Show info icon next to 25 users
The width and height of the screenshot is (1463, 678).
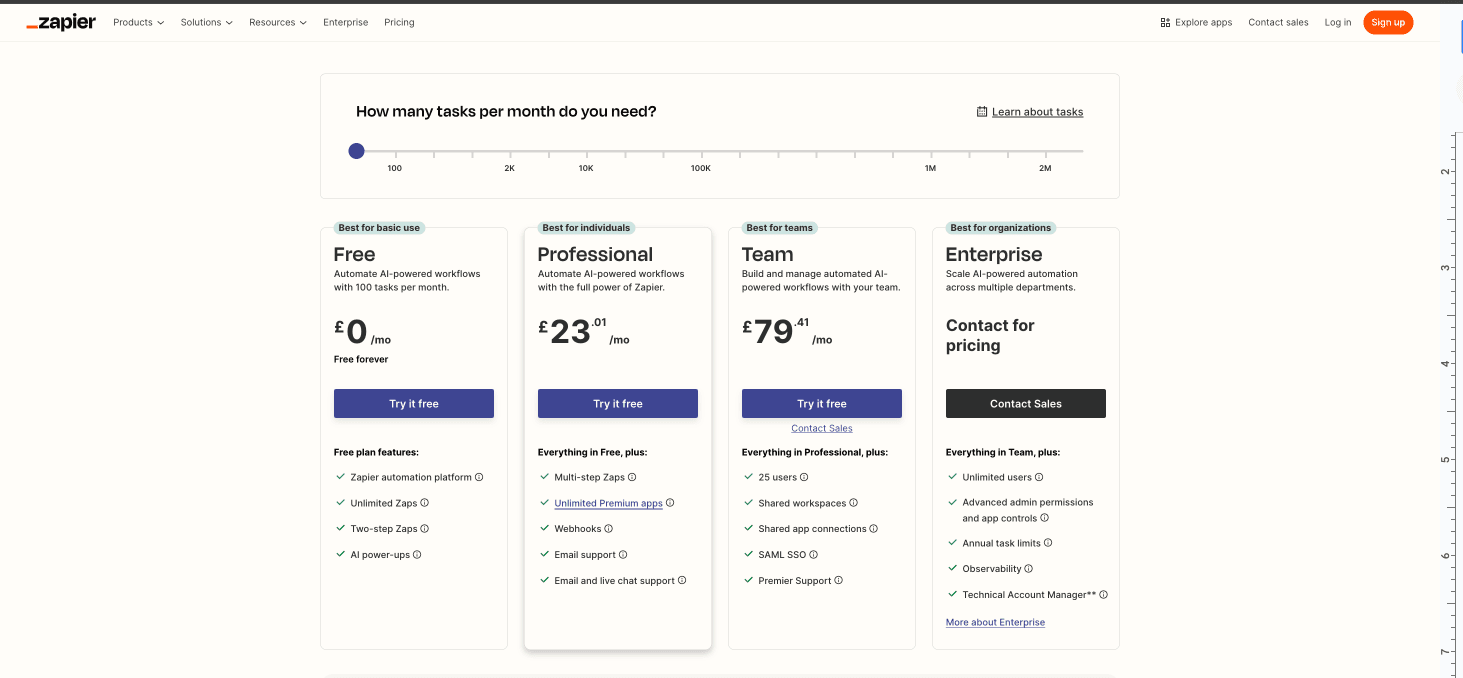pyautogui.click(x=804, y=478)
